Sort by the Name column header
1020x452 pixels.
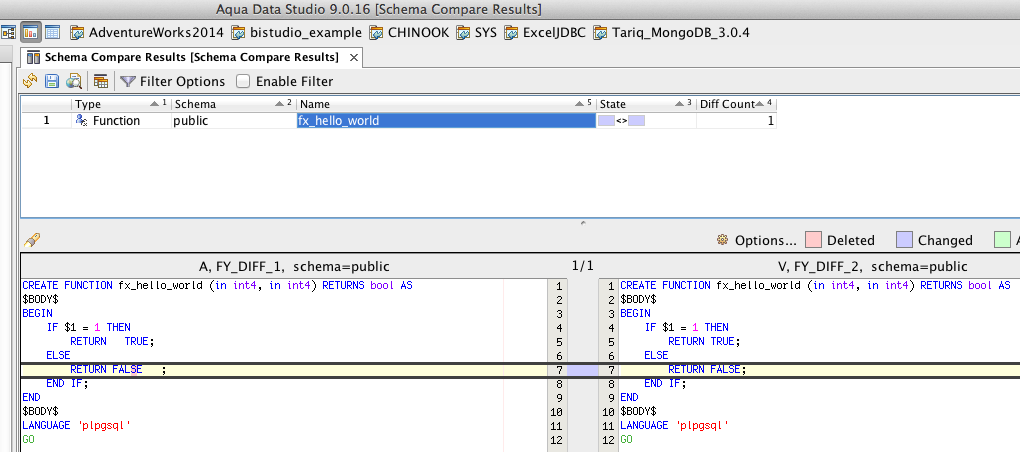[446, 104]
